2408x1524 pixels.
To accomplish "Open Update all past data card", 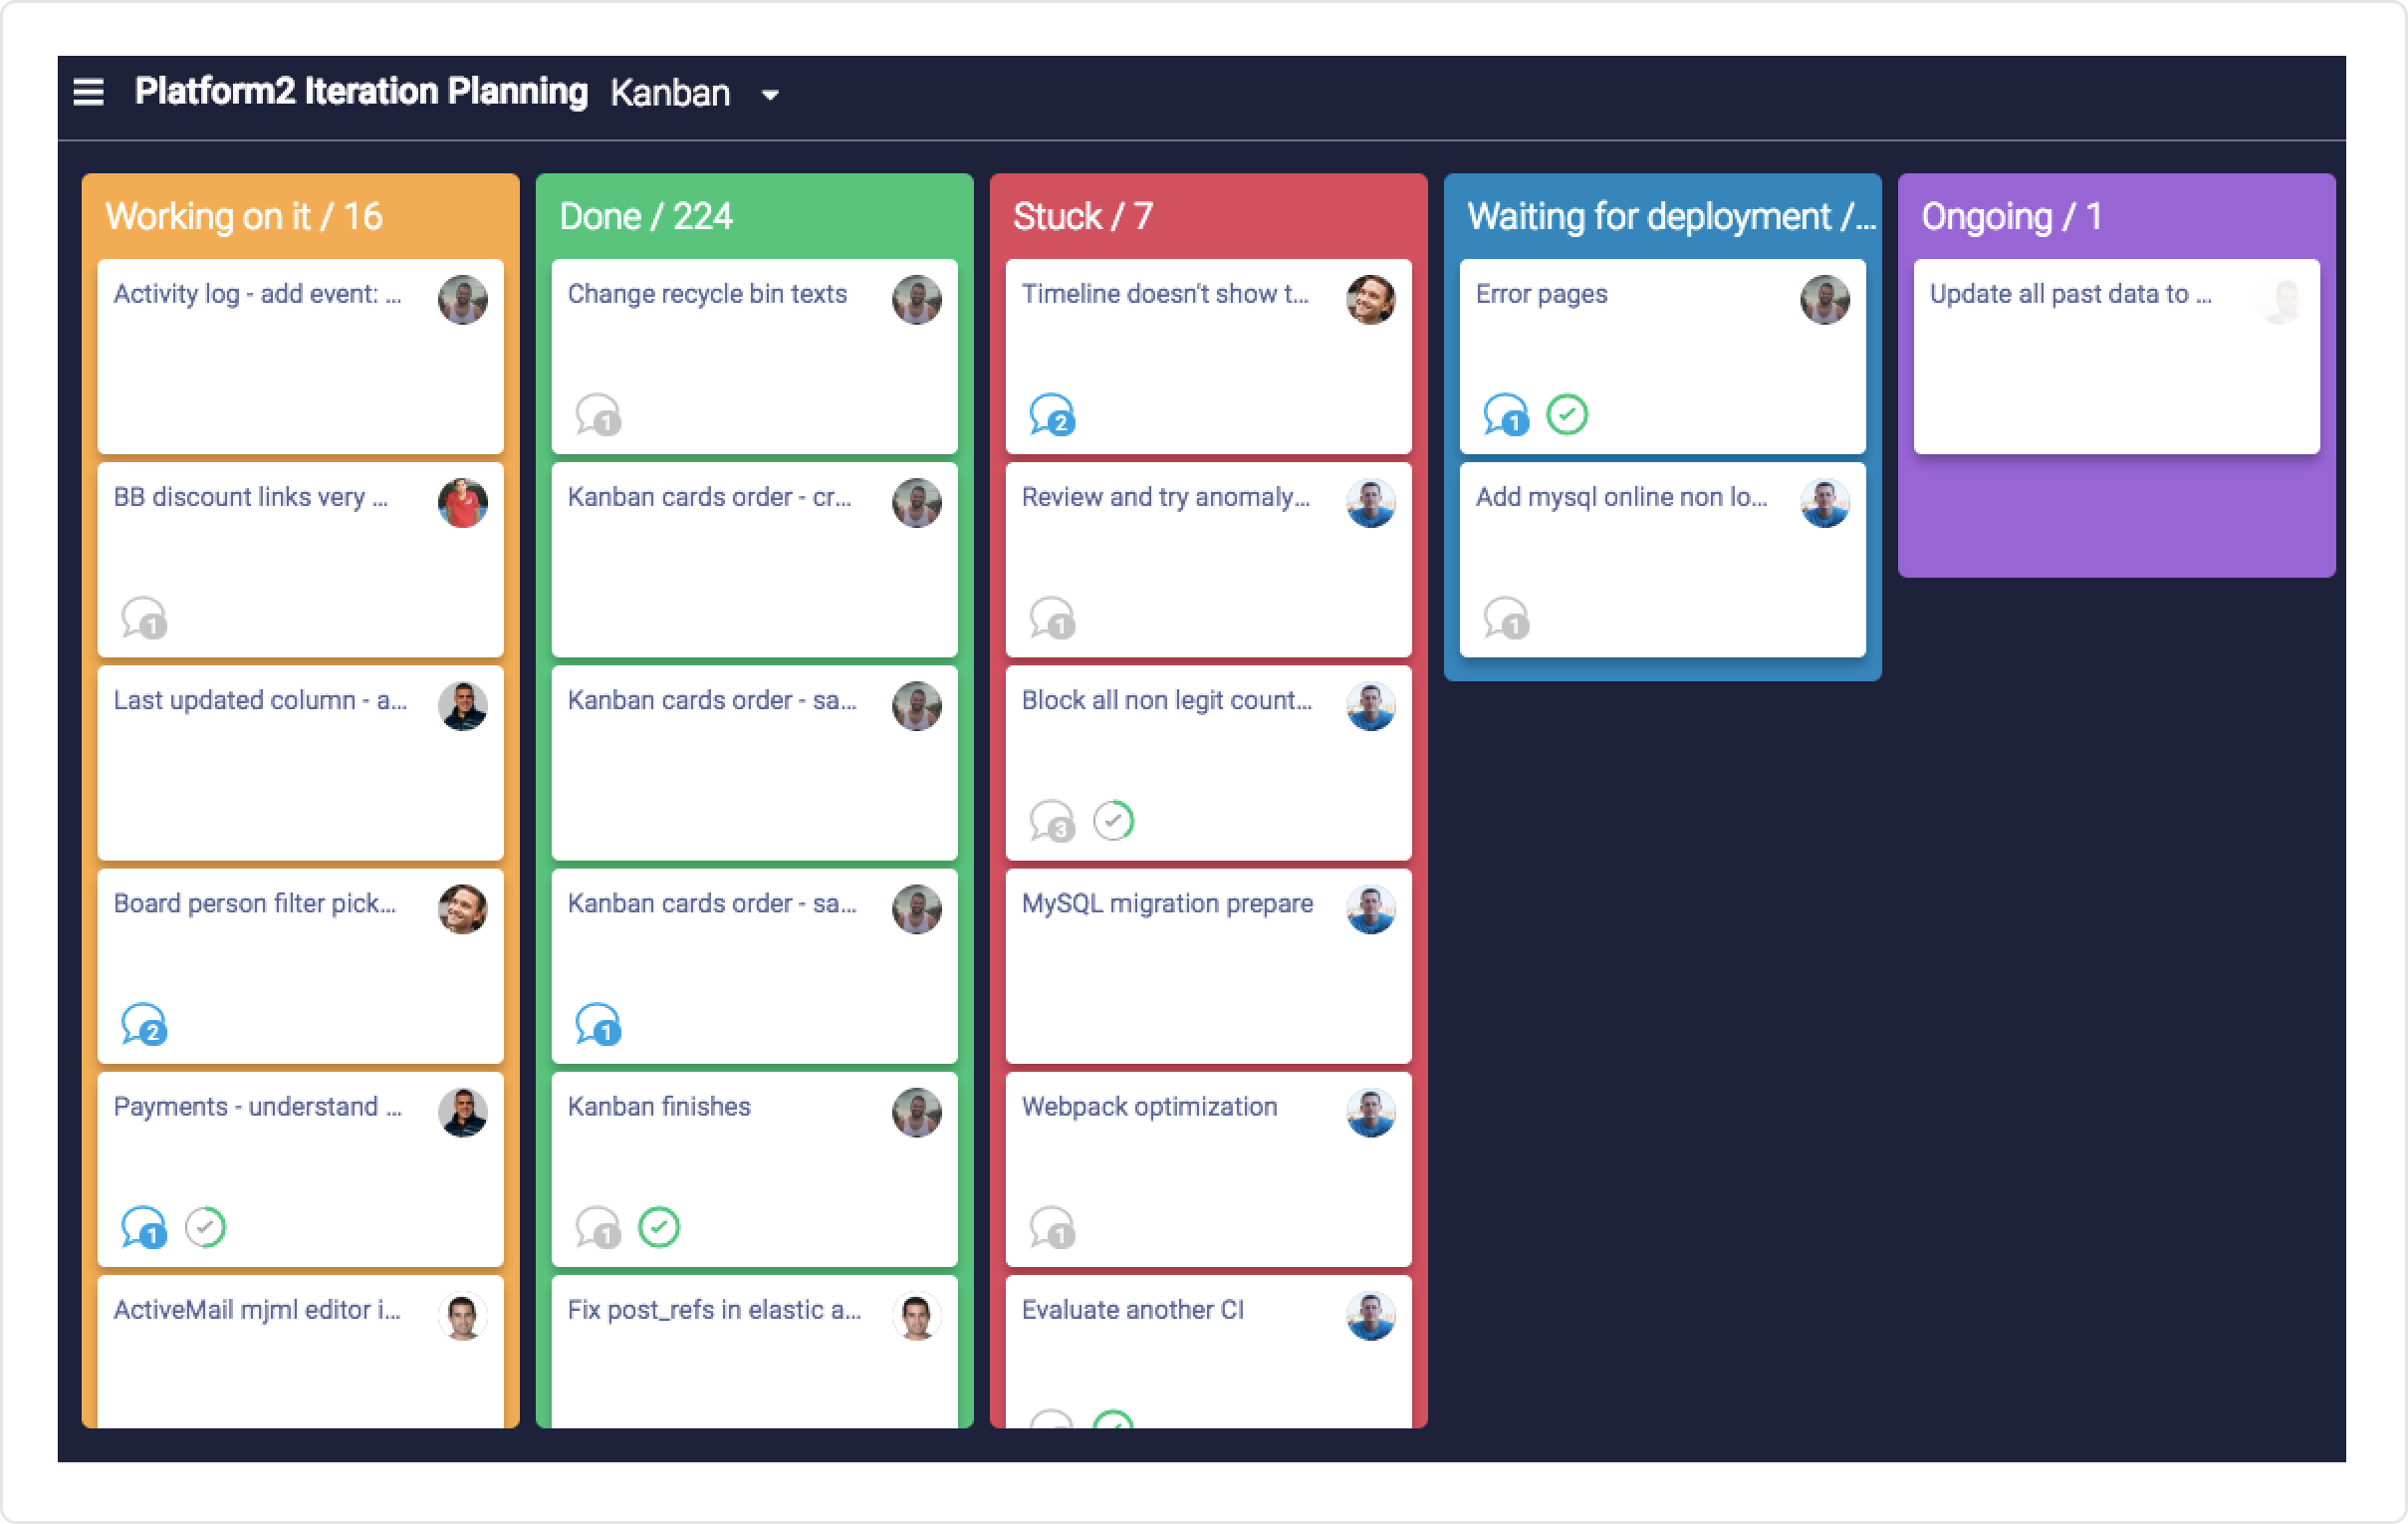I will click(2070, 294).
